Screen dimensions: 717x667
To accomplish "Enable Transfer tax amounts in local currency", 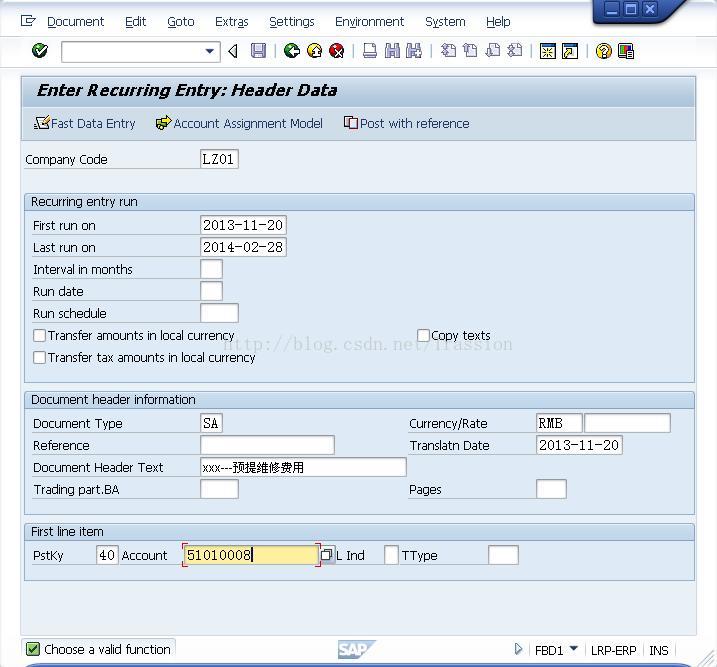I will pyautogui.click(x=39, y=358).
